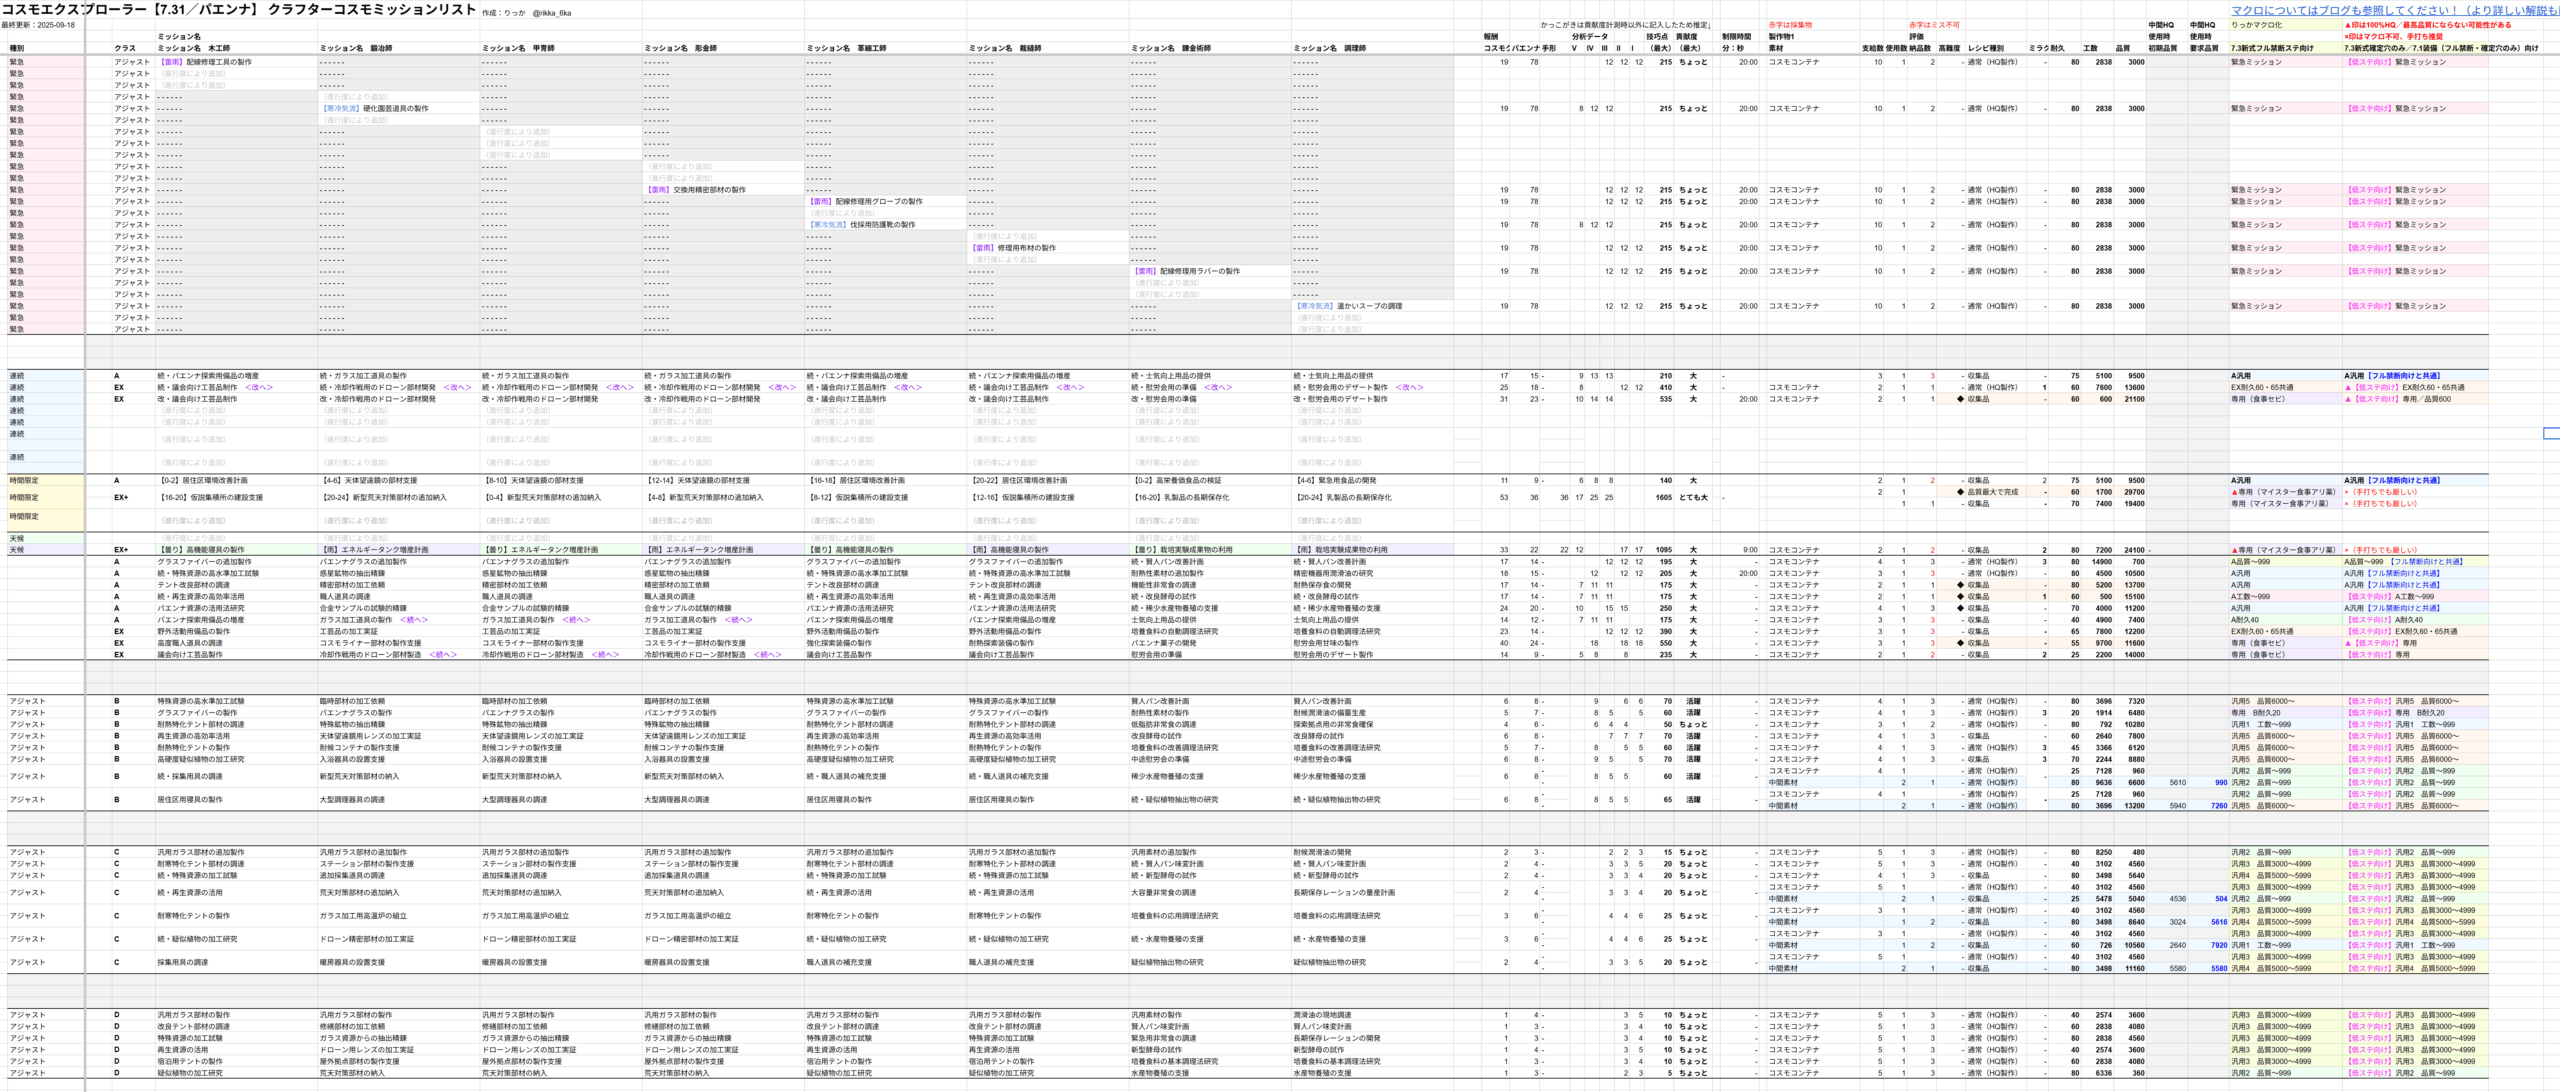This screenshot has width=2560, height=1092.
Task: Click the ミッション名 調理師 header
Action: tap(1329, 48)
